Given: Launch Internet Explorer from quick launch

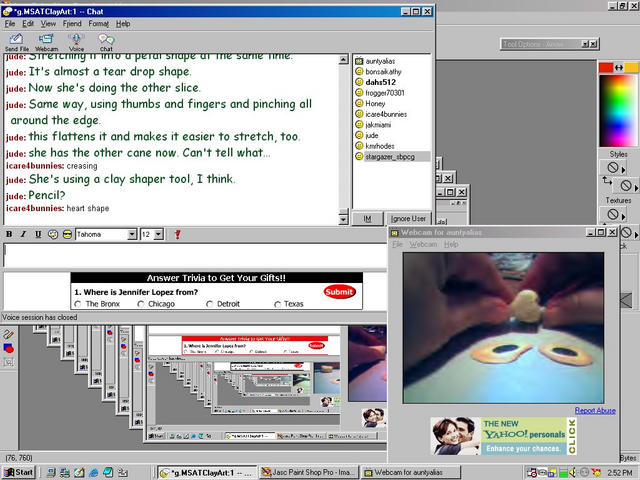Looking at the screenshot, I should [x=93, y=472].
